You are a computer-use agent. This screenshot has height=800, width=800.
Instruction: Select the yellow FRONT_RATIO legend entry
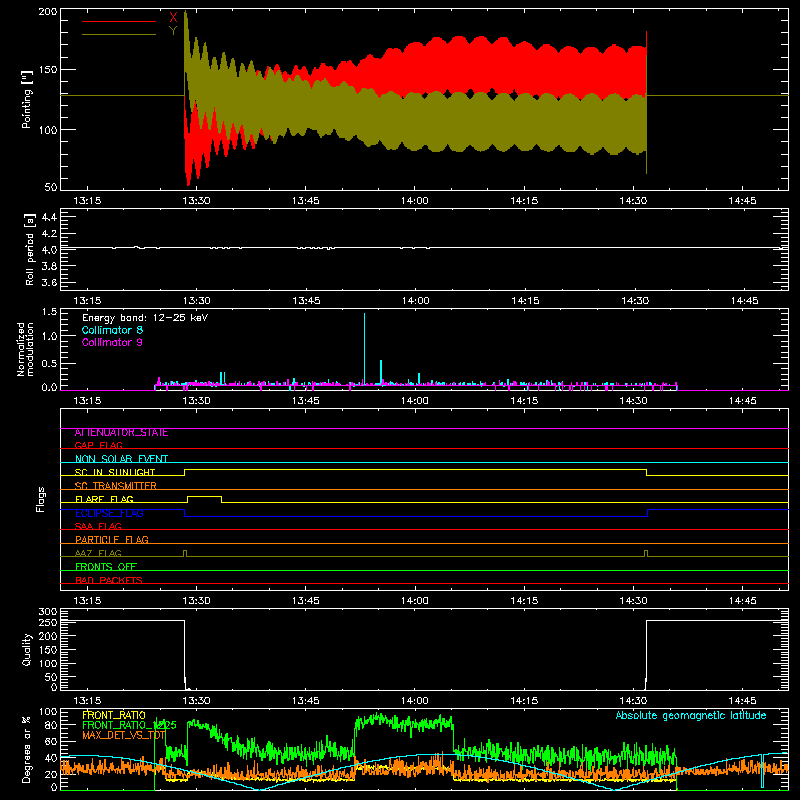(114, 715)
